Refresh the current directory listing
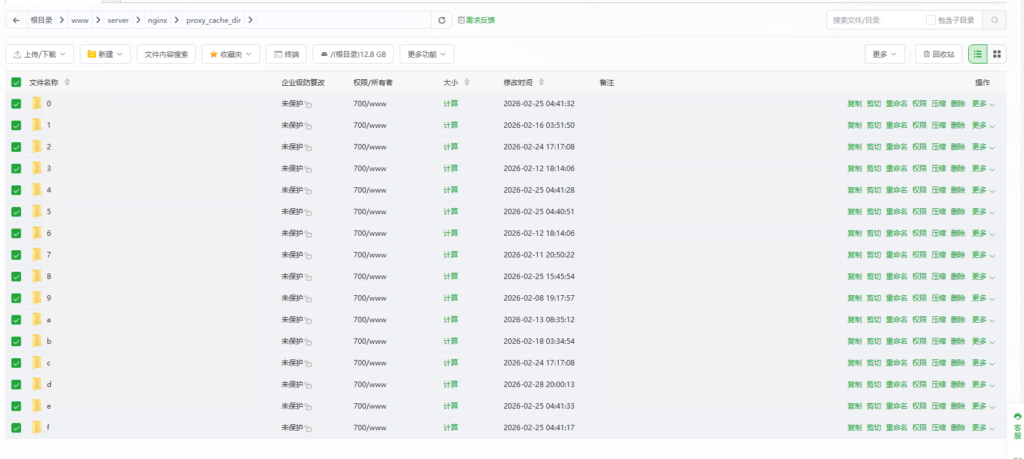Viewport: 1024px width, 459px height. (x=443, y=20)
